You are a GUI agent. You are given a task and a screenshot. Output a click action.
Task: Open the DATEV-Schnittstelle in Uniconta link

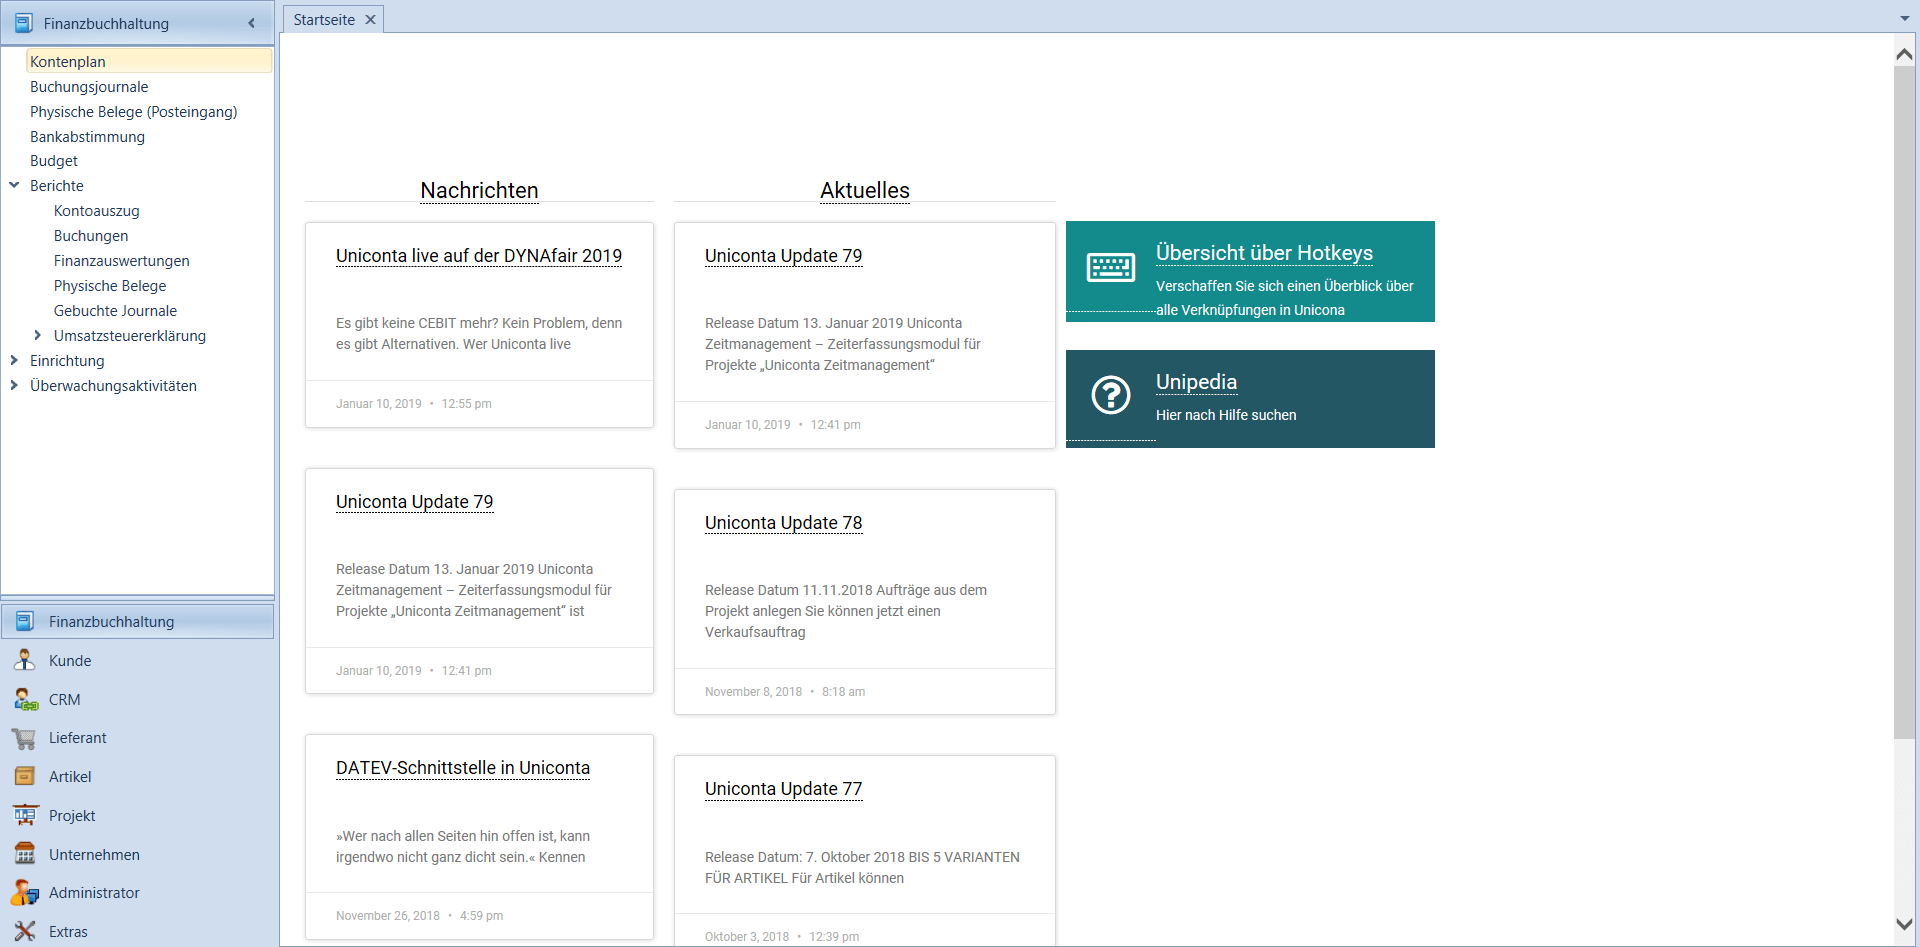click(462, 768)
